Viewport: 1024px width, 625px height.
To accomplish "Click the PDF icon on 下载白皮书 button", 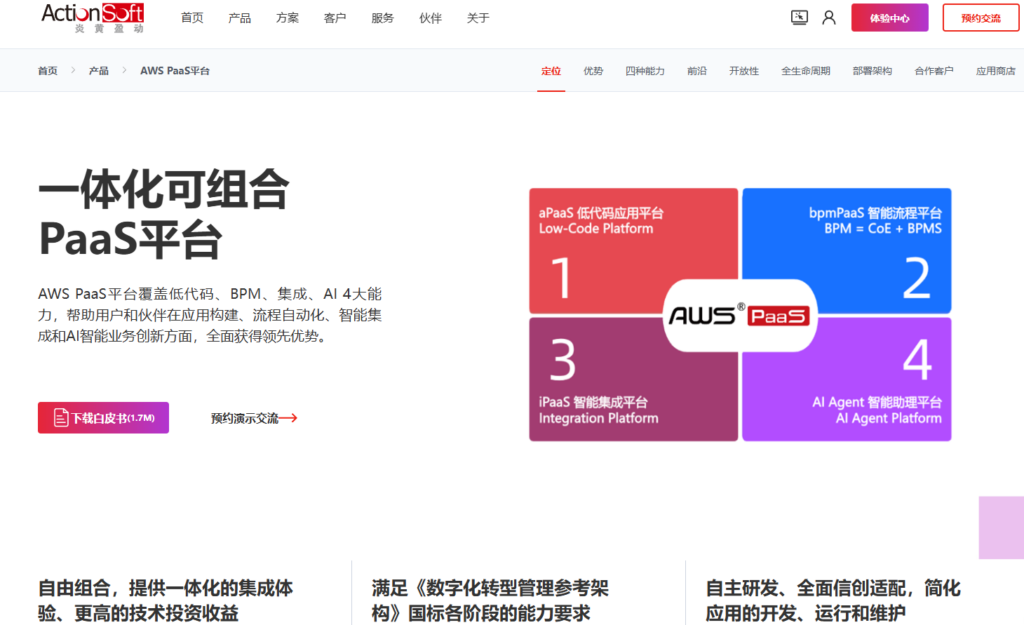I will [x=62, y=417].
